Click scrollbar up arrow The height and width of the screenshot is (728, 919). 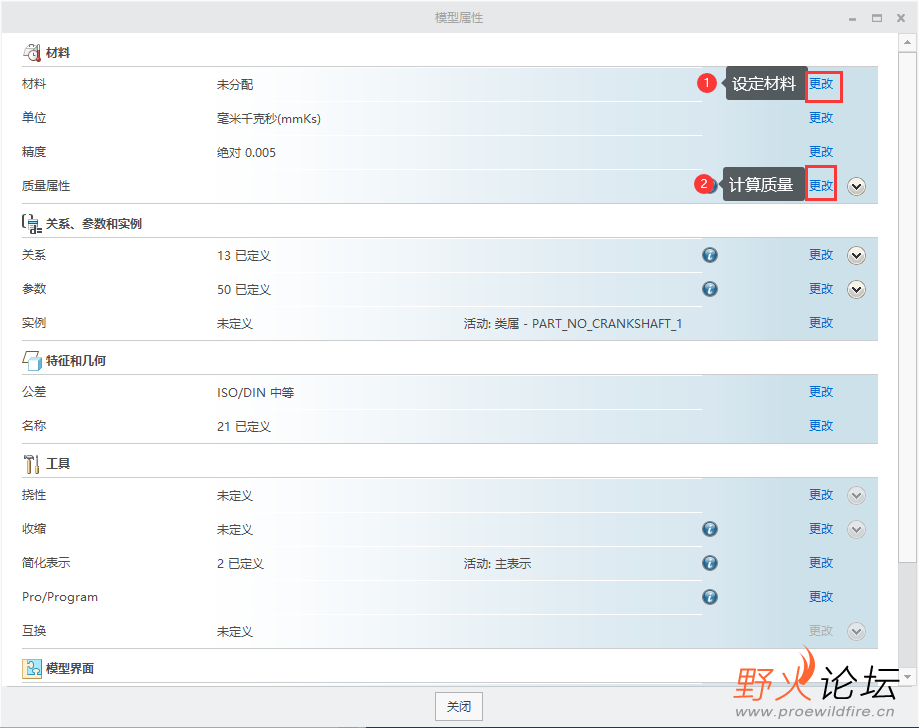907,42
